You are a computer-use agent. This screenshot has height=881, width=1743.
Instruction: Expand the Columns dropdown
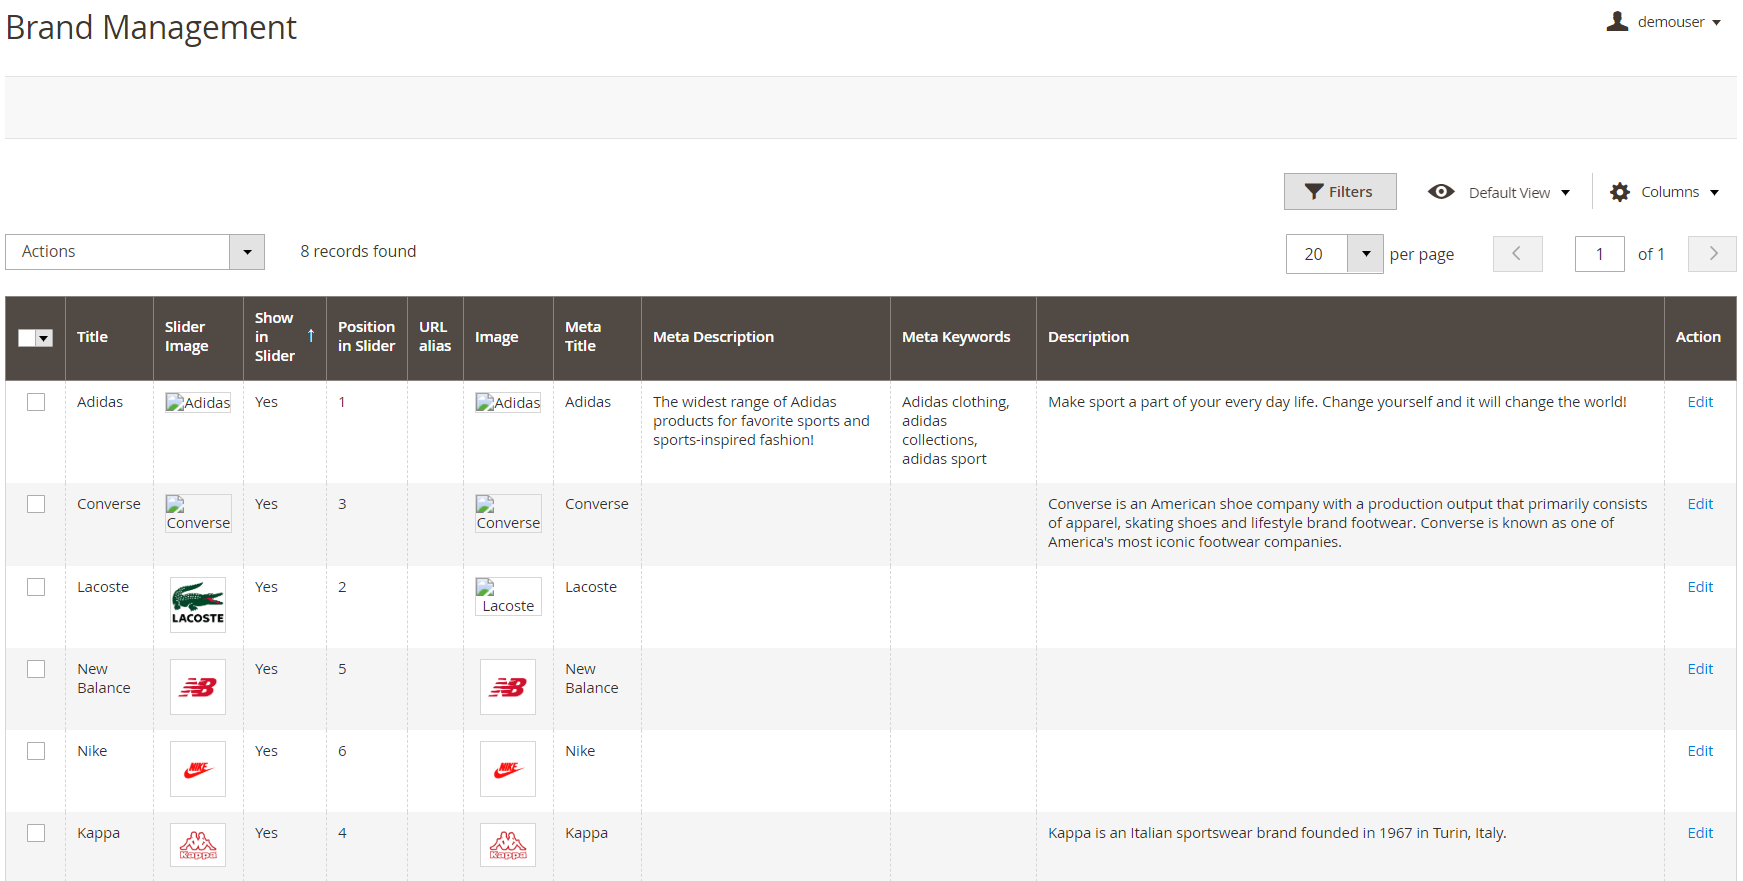coord(1665,192)
